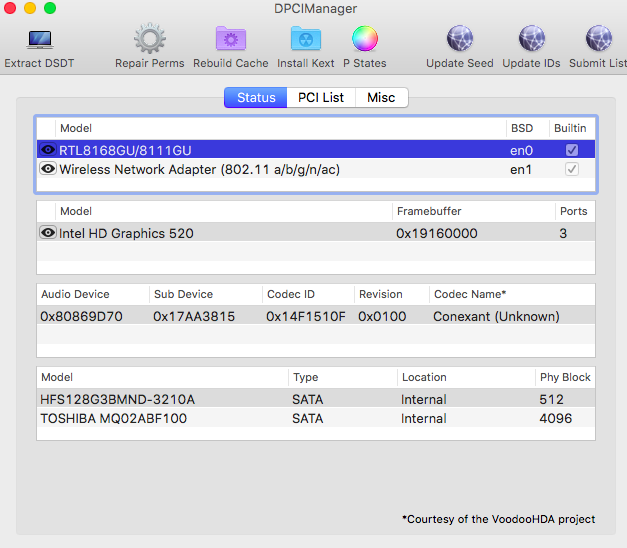Select the TOSHIBA MQ02ABF100 drive row
627x548 pixels.
(x=316, y=418)
